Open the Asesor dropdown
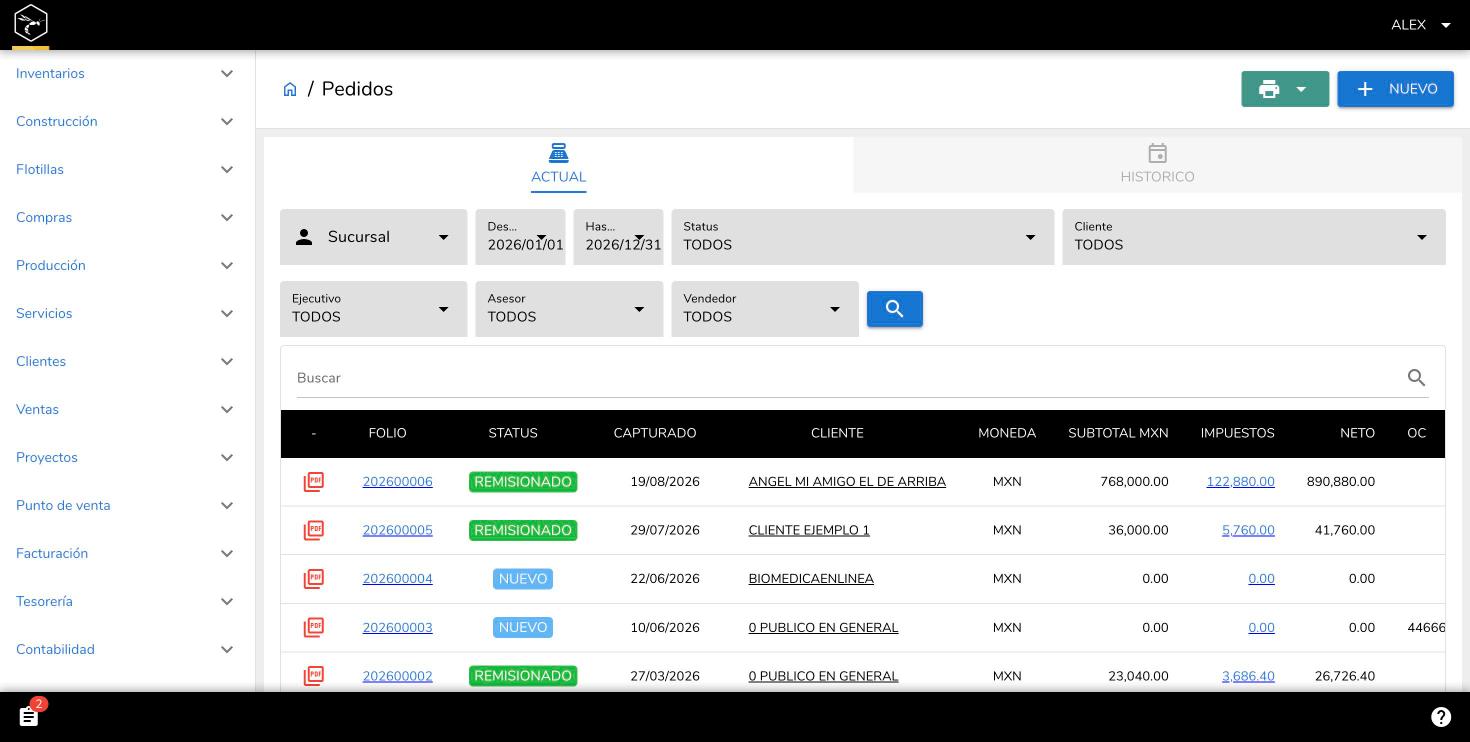1470x742 pixels. point(569,309)
